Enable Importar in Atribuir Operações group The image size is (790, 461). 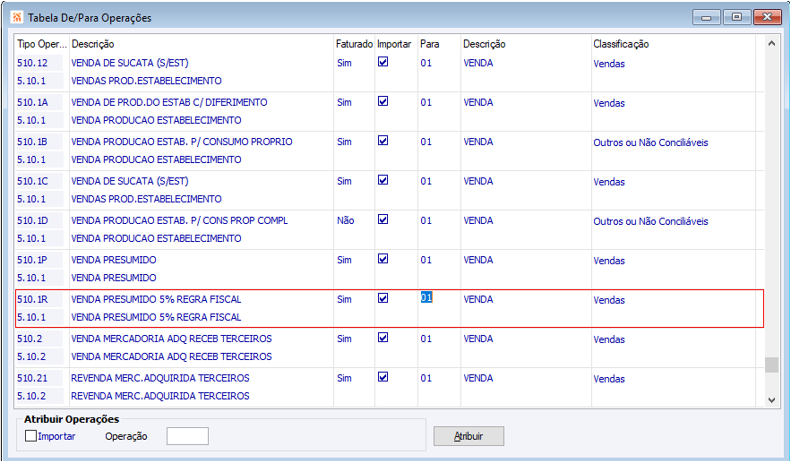(x=31, y=436)
